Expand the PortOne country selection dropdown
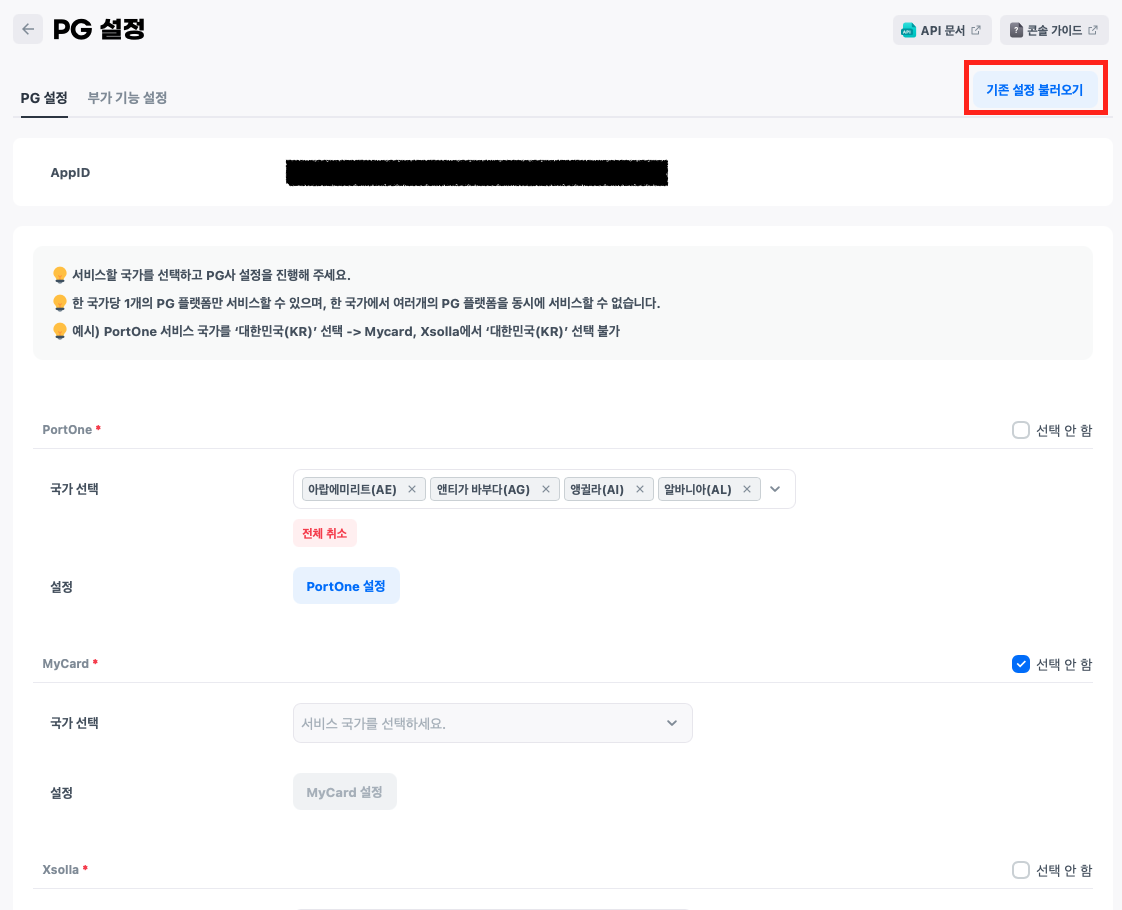1122x910 pixels. (x=775, y=489)
